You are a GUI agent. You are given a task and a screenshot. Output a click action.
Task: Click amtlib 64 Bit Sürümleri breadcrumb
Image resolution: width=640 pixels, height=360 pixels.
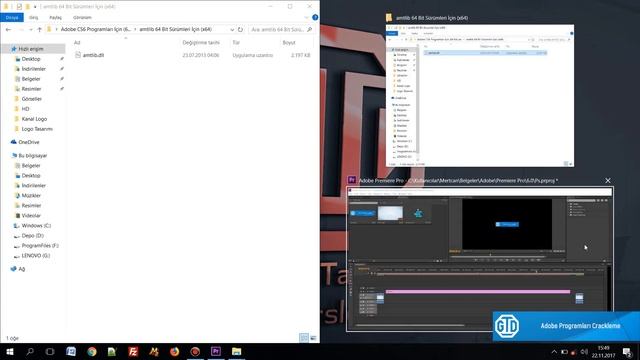[176, 29]
